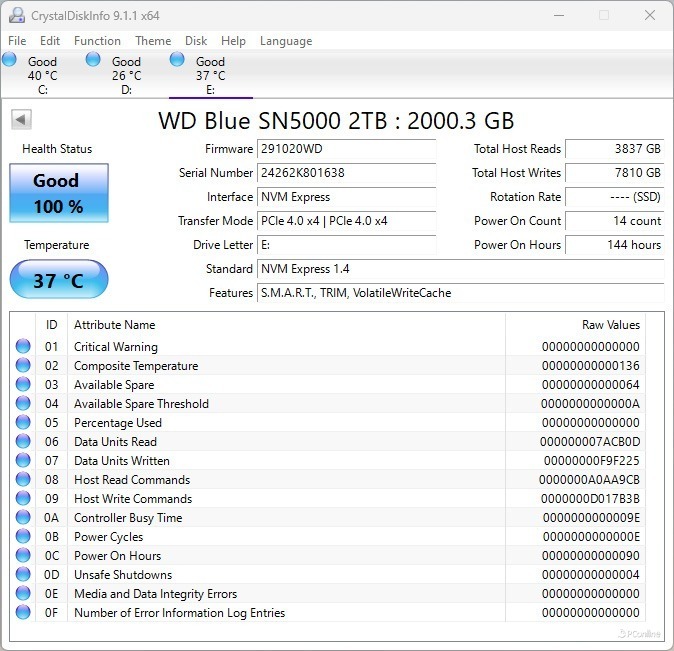This screenshot has height=651, width=674.
Task: Click the previous disk arrow button
Action: (x=21, y=120)
